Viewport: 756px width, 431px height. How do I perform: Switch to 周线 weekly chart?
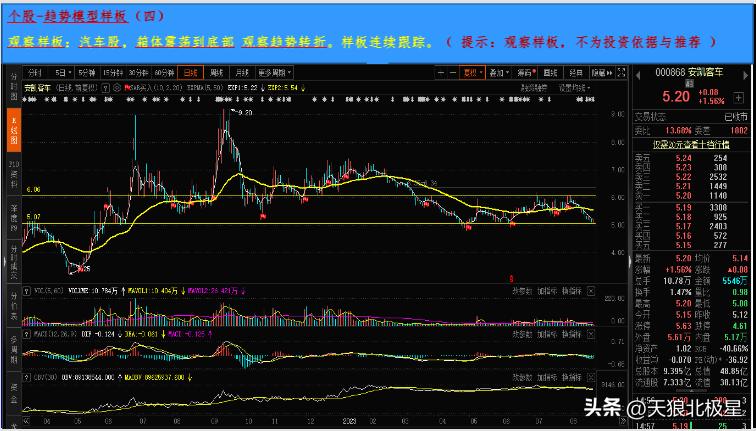click(x=216, y=73)
